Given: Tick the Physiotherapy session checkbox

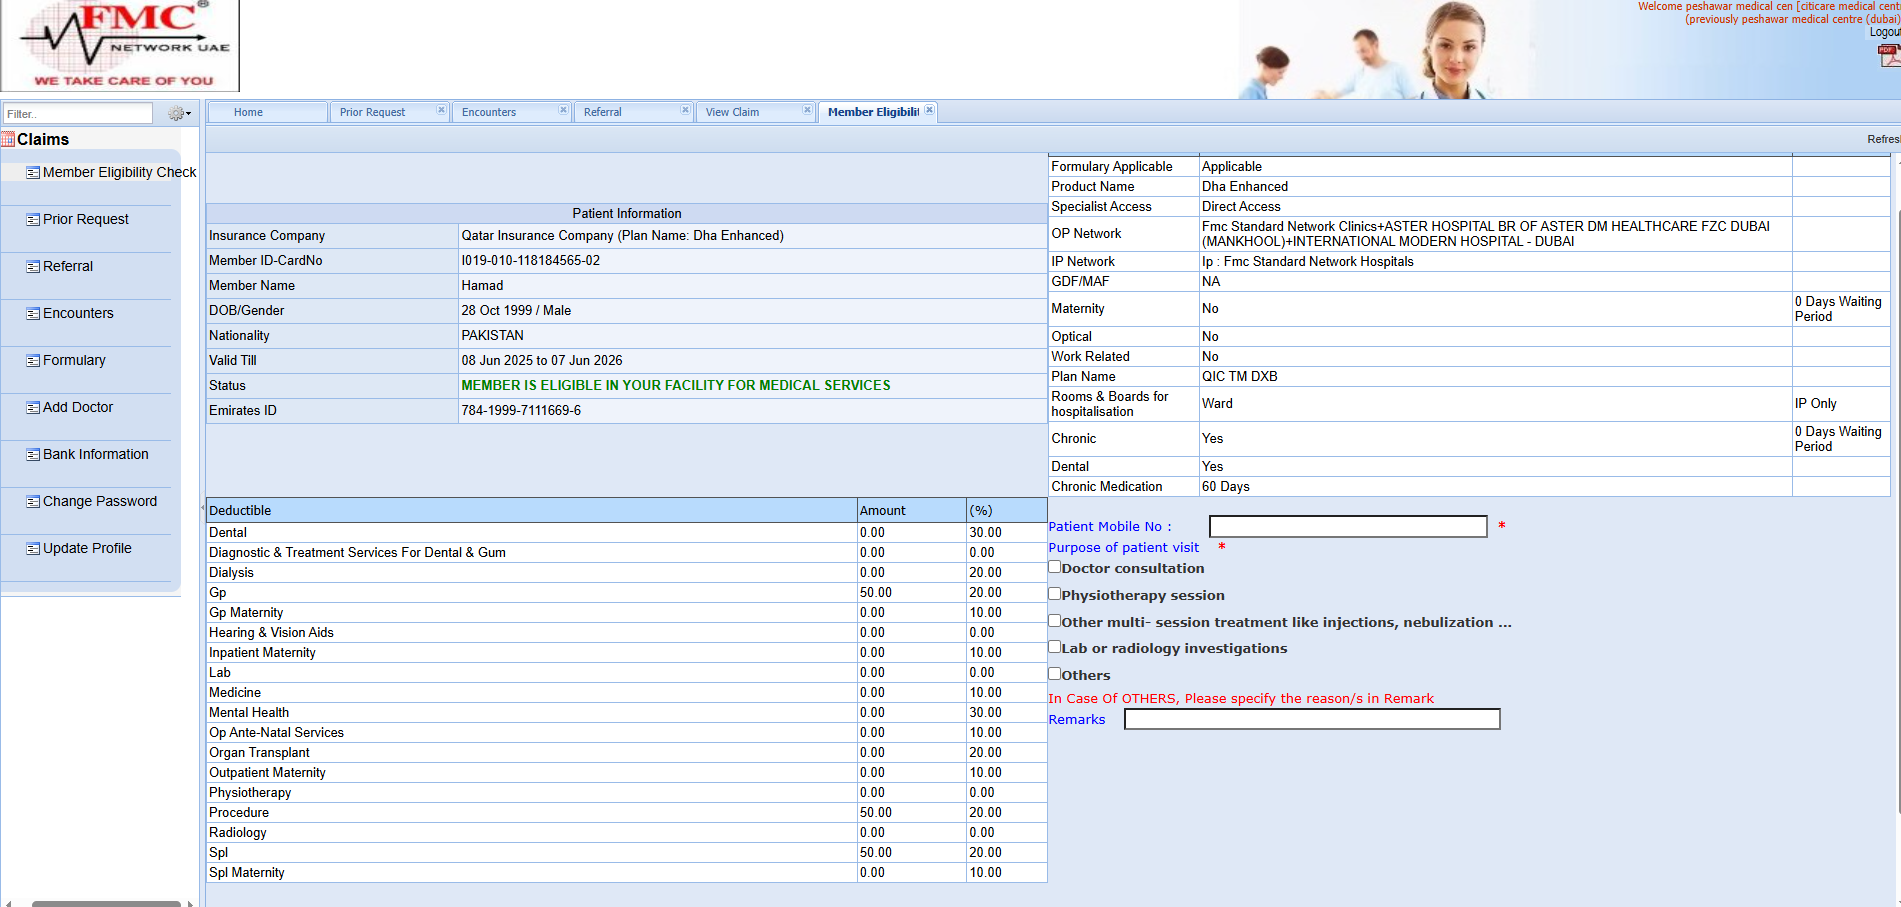Looking at the screenshot, I should pyautogui.click(x=1054, y=594).
